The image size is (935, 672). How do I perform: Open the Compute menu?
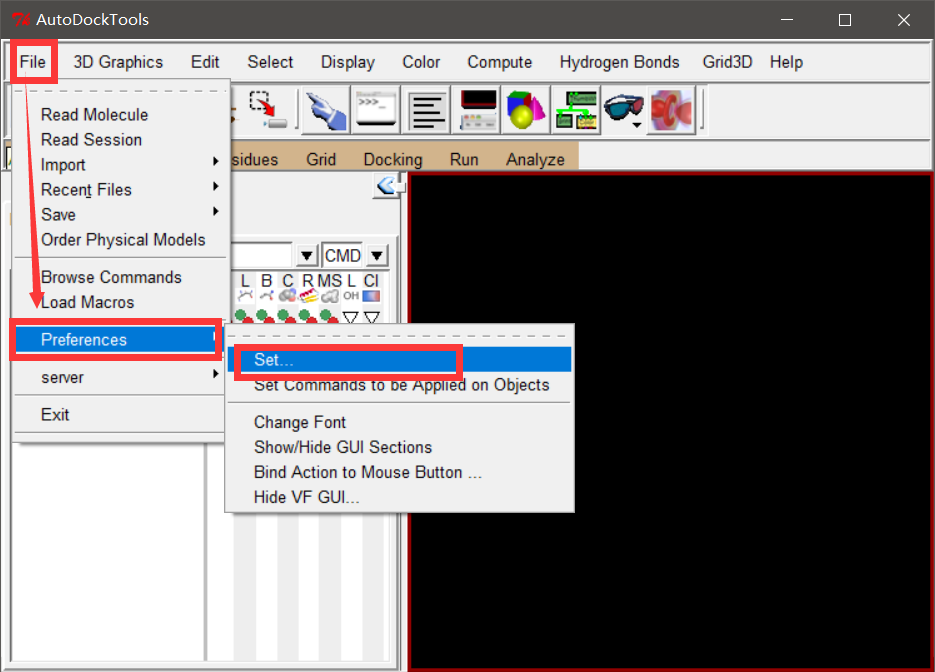tap(500, 62)
